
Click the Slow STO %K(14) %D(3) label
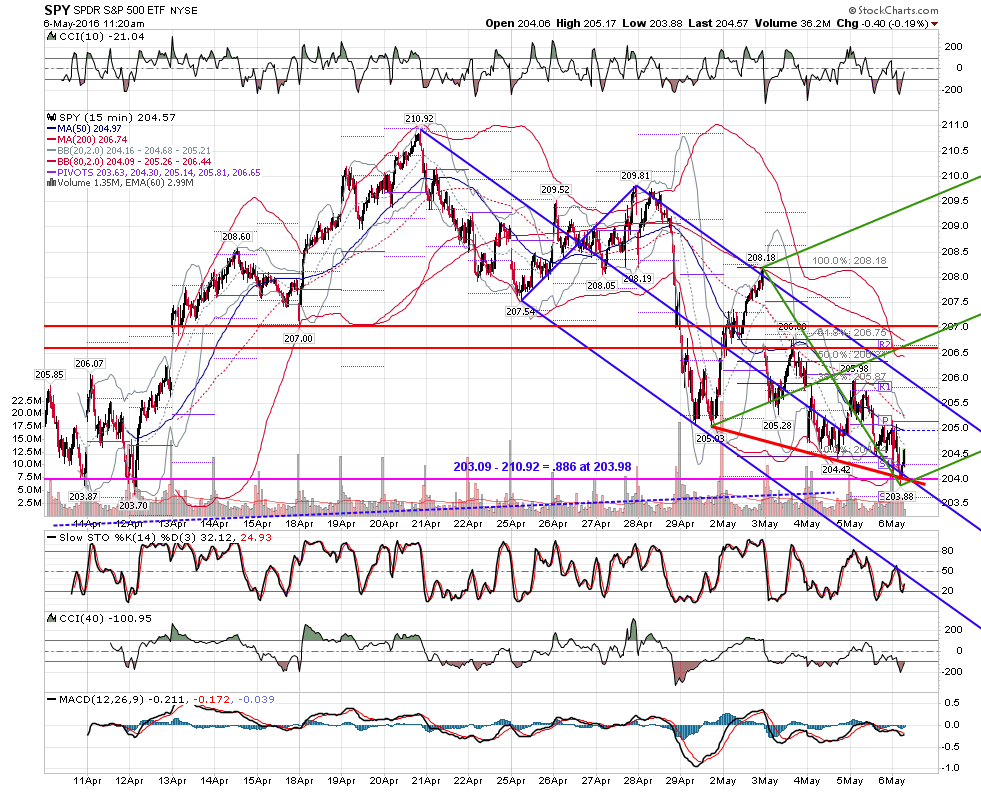click(x=165, y=537)
